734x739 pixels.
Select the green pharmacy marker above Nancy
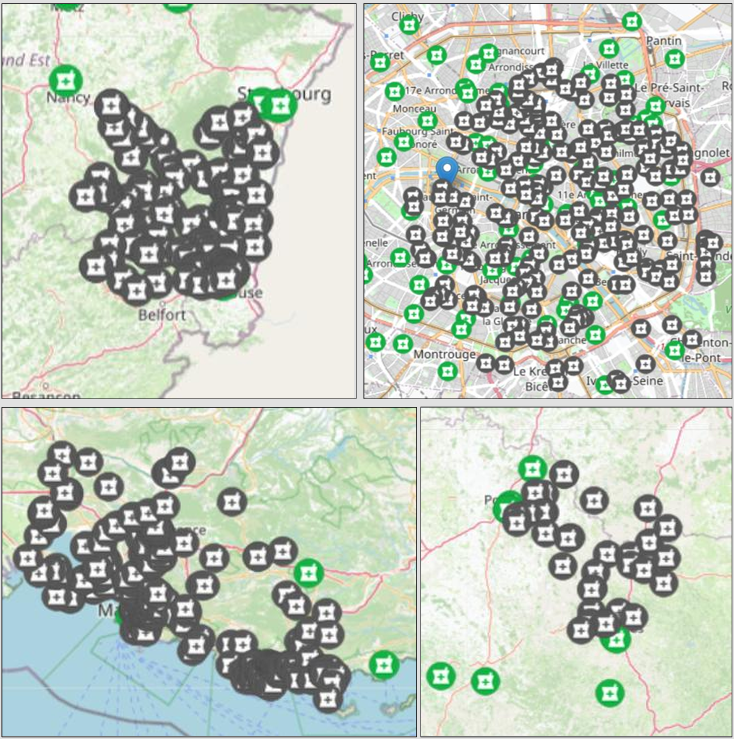pos(67,79)
